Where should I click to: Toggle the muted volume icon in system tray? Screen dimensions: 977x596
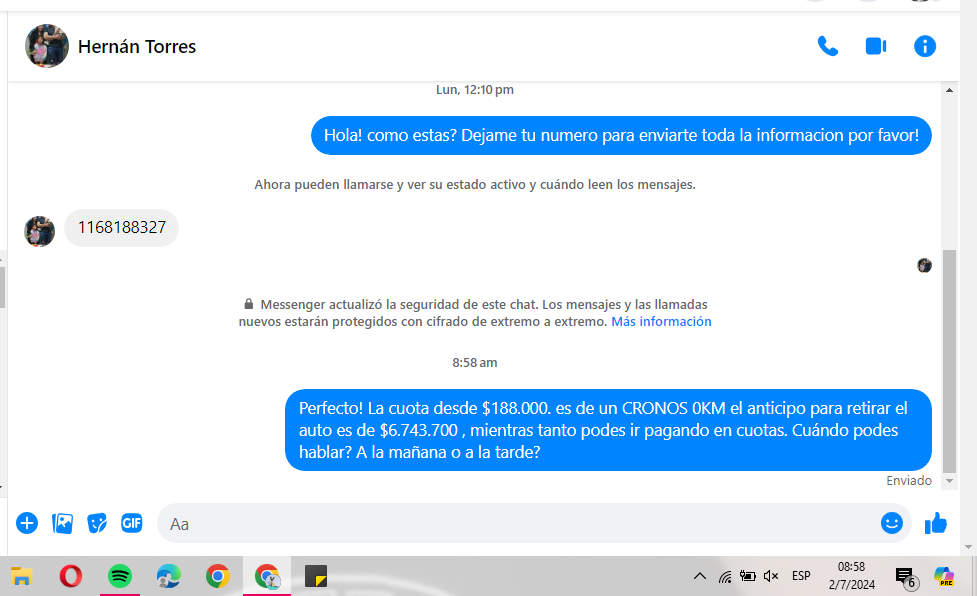771,576
